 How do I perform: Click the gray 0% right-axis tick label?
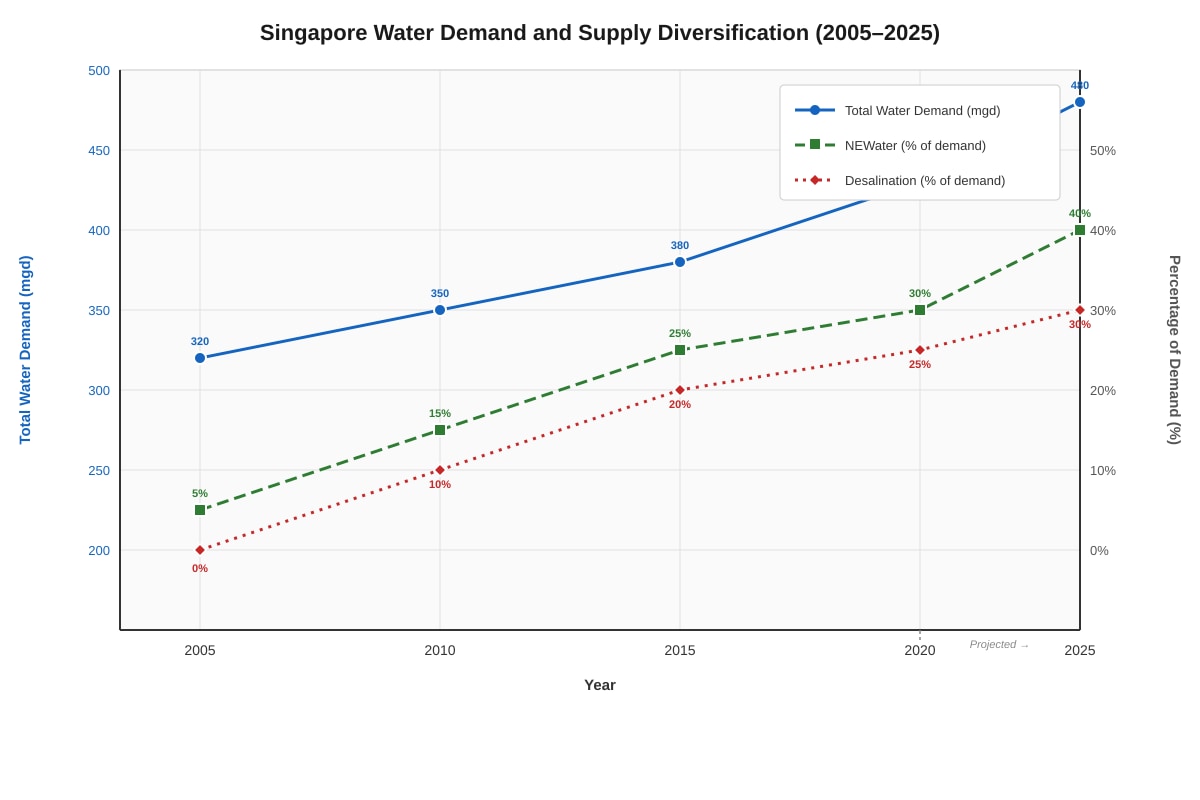(x=1099, y=550)
